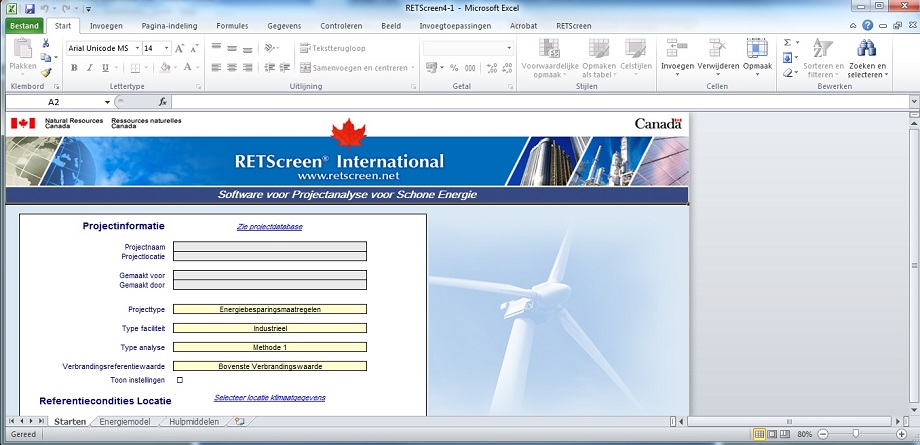Open the Name Box dropdown arrow

click(x=107, y=102)
